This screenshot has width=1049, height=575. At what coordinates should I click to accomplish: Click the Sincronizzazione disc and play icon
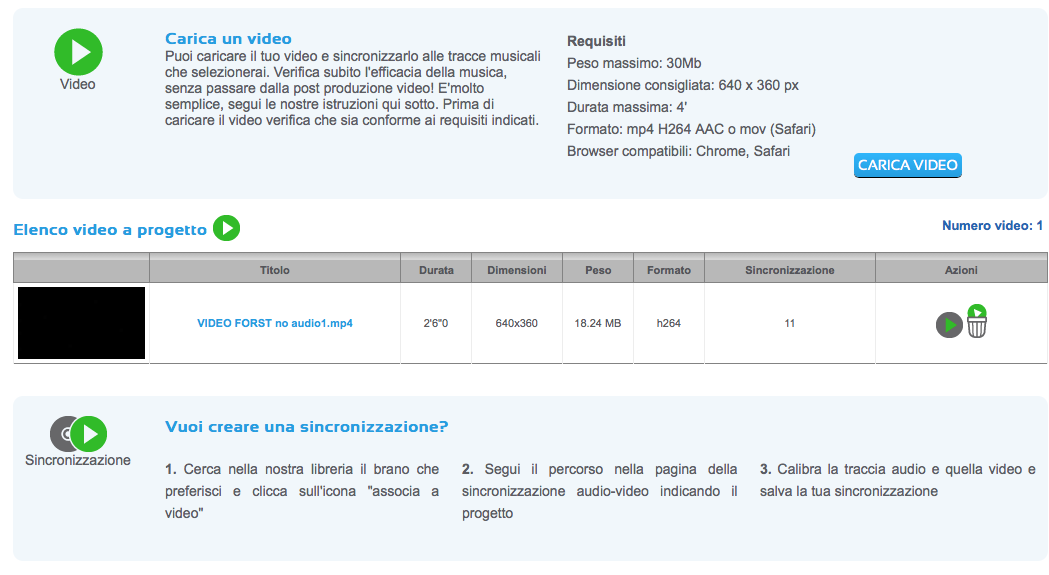(78, 434)
